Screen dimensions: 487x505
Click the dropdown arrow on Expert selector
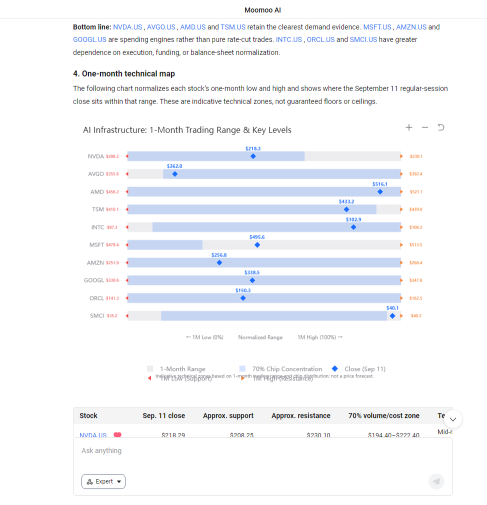[119, 482]
